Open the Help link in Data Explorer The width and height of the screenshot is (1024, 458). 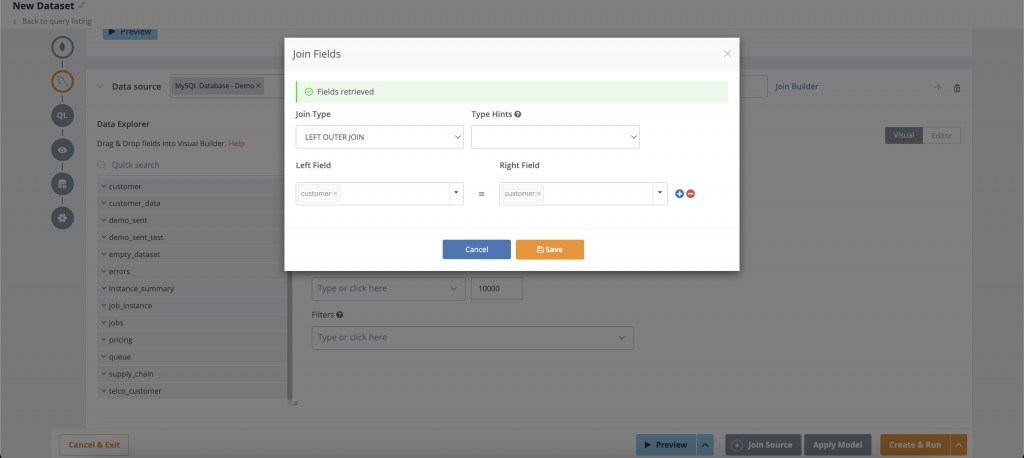[x=236, y=143]
